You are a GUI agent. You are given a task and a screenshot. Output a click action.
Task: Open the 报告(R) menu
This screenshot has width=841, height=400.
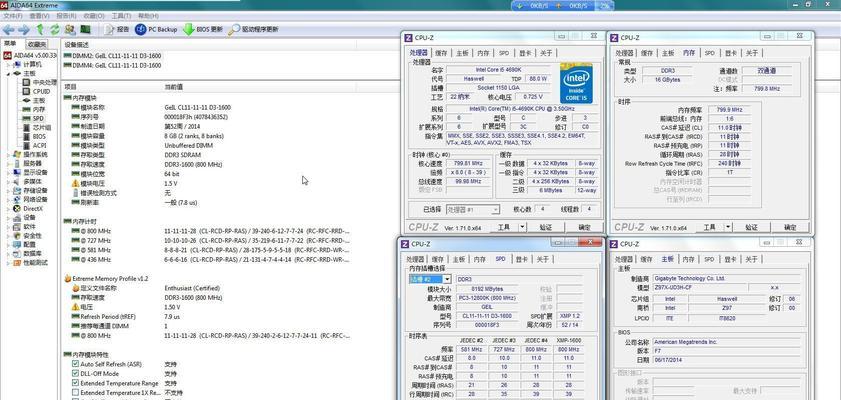[x=67, y=16]
